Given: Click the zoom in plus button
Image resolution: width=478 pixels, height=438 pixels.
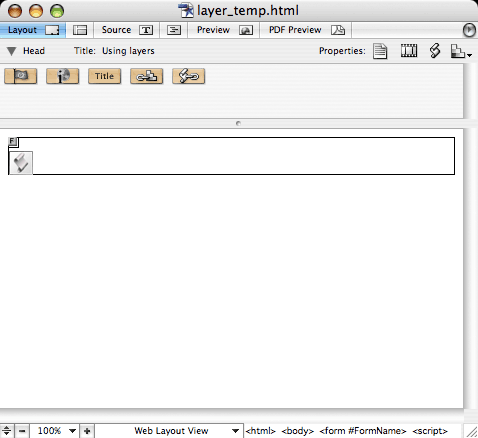Looking at the screenshot, I should 87,431.
